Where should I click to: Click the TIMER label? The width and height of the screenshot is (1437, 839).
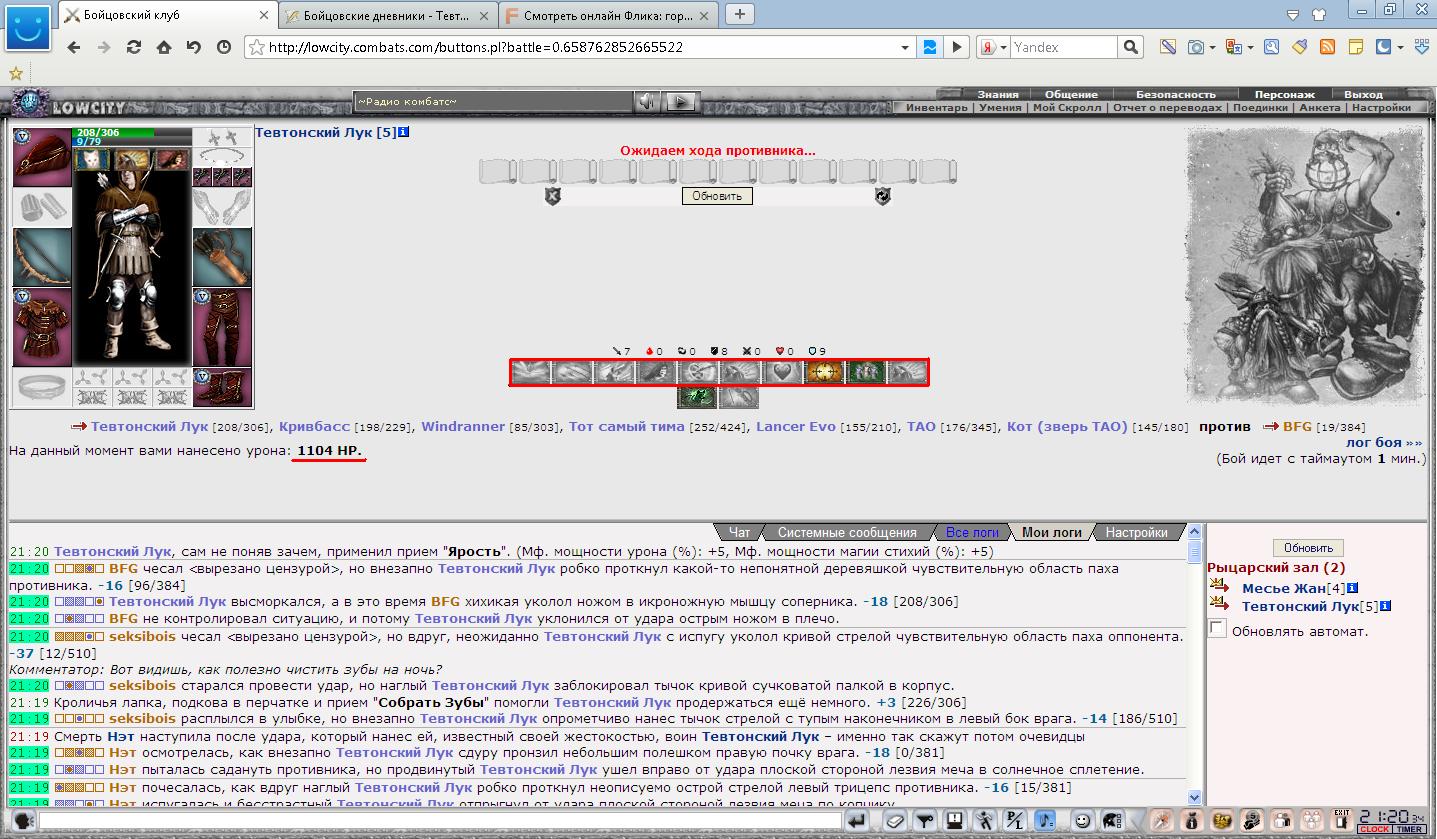(x=1408, y=829)
